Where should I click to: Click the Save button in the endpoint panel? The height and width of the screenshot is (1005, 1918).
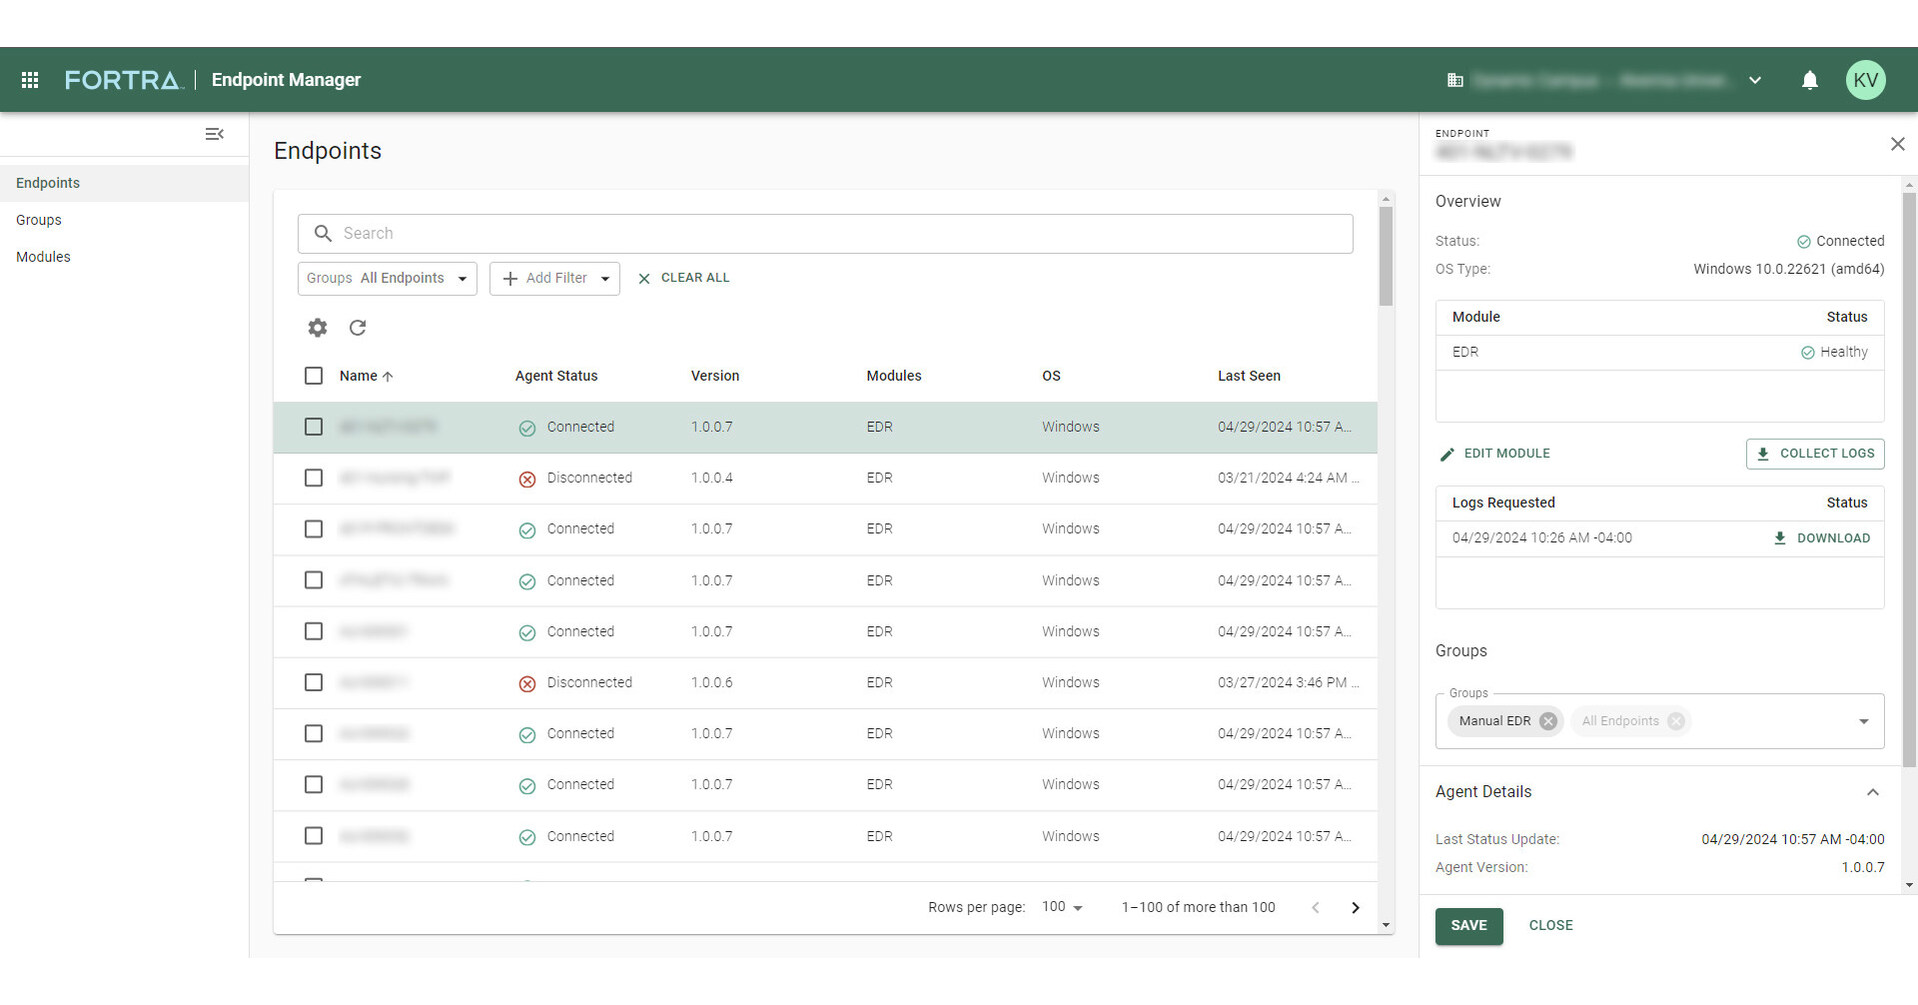point(1468,925)
